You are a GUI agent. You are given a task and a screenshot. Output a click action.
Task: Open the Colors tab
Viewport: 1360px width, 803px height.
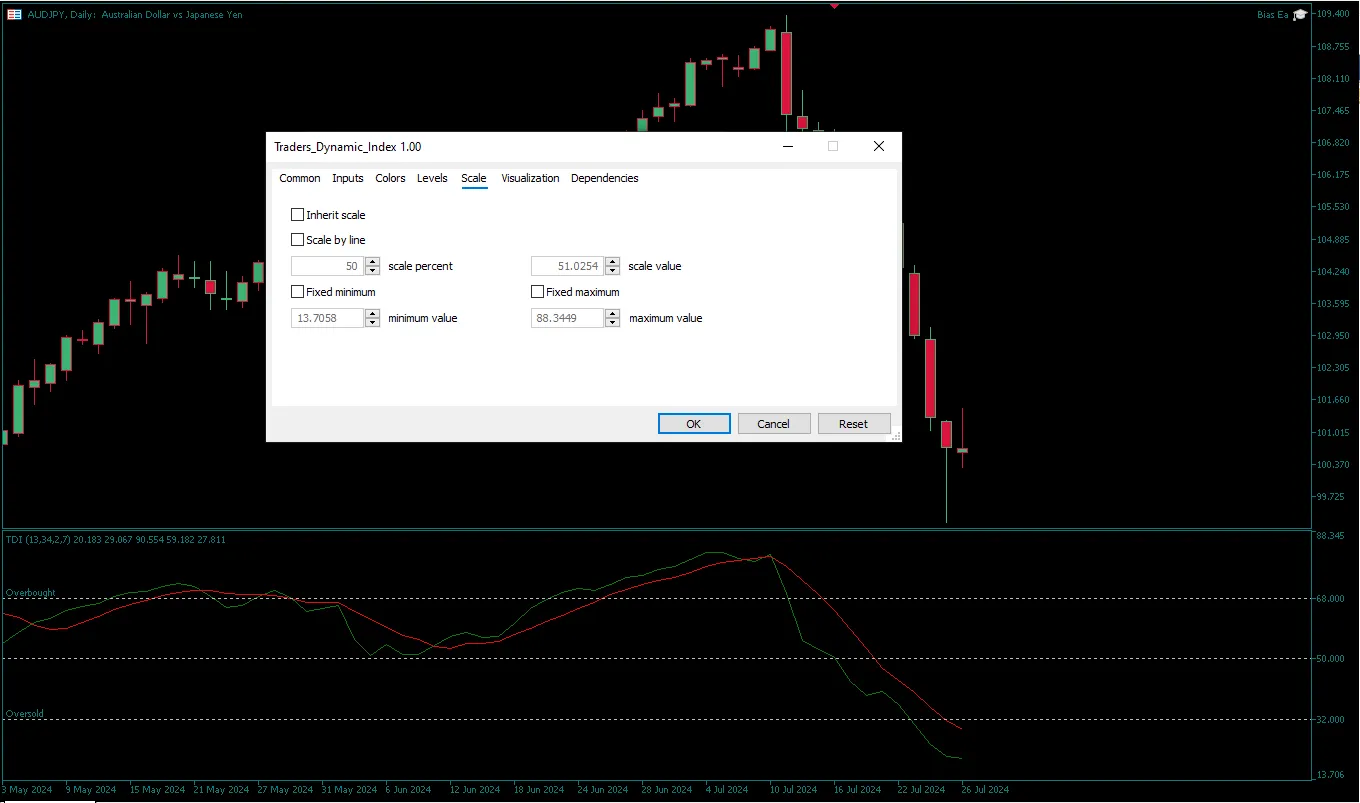[x=390, y=178]
